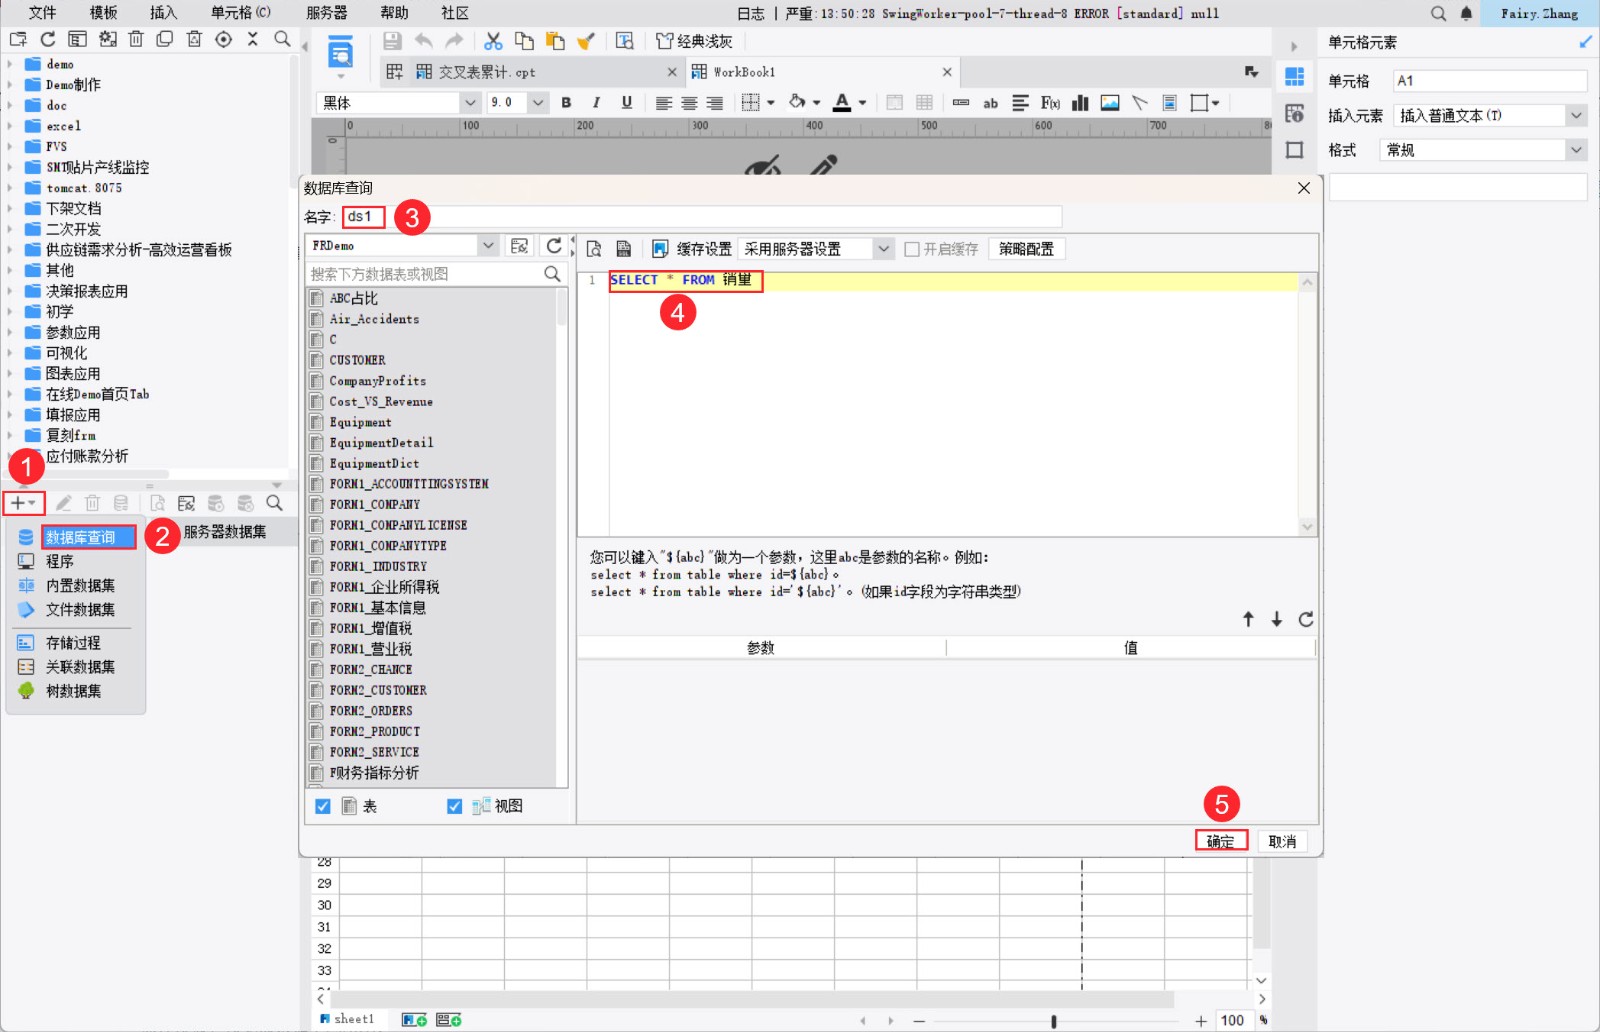Viewport: 1600px width, 1032px height.
Task: Toggle italic text formatting
Action: [x=596, y=102]
